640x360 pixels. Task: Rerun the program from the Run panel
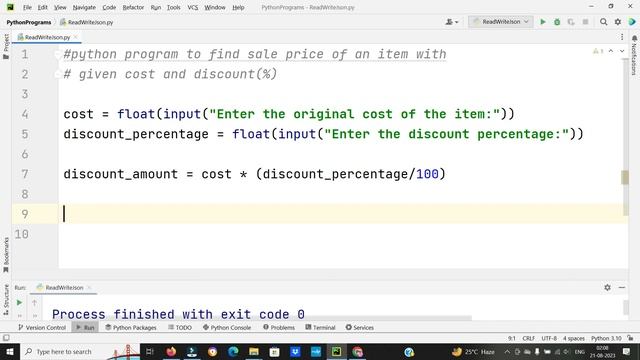click(x=19, y=302)
